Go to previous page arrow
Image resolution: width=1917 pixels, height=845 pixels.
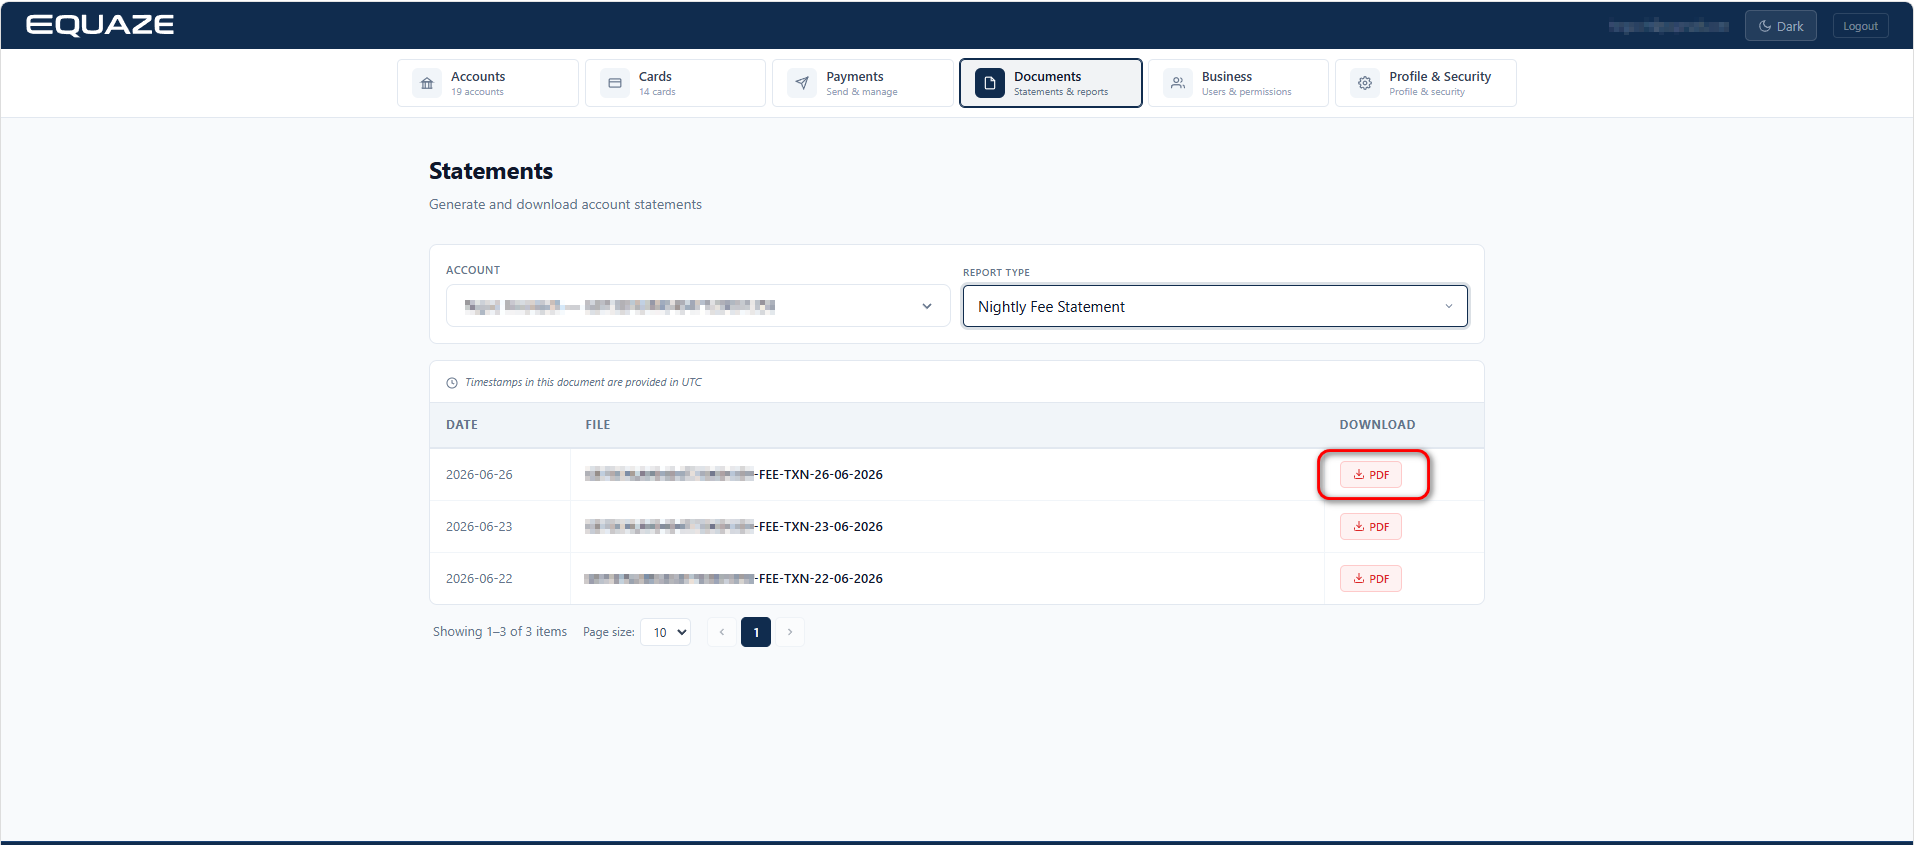point(722,632)
